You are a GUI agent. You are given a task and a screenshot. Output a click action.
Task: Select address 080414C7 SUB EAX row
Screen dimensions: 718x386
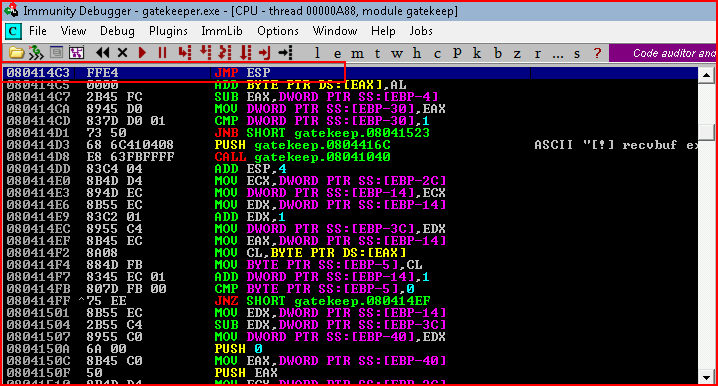tap(350, 97)
